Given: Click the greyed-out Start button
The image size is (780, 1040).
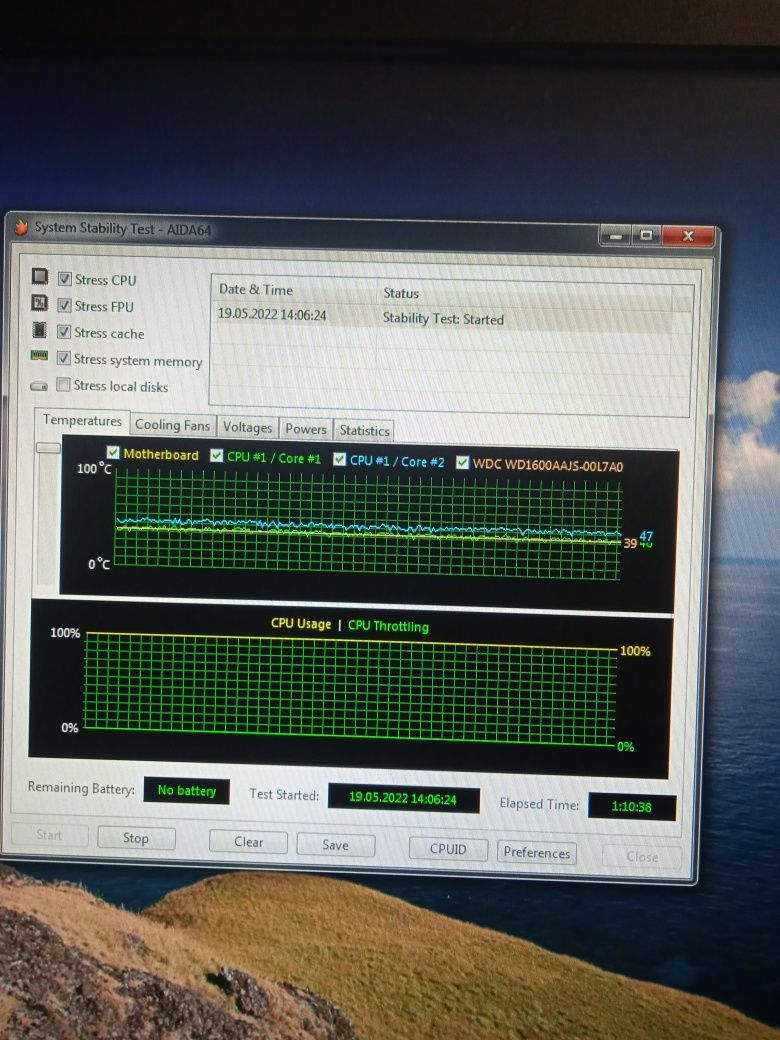Looking at the screenshot, I should point(49,835).
